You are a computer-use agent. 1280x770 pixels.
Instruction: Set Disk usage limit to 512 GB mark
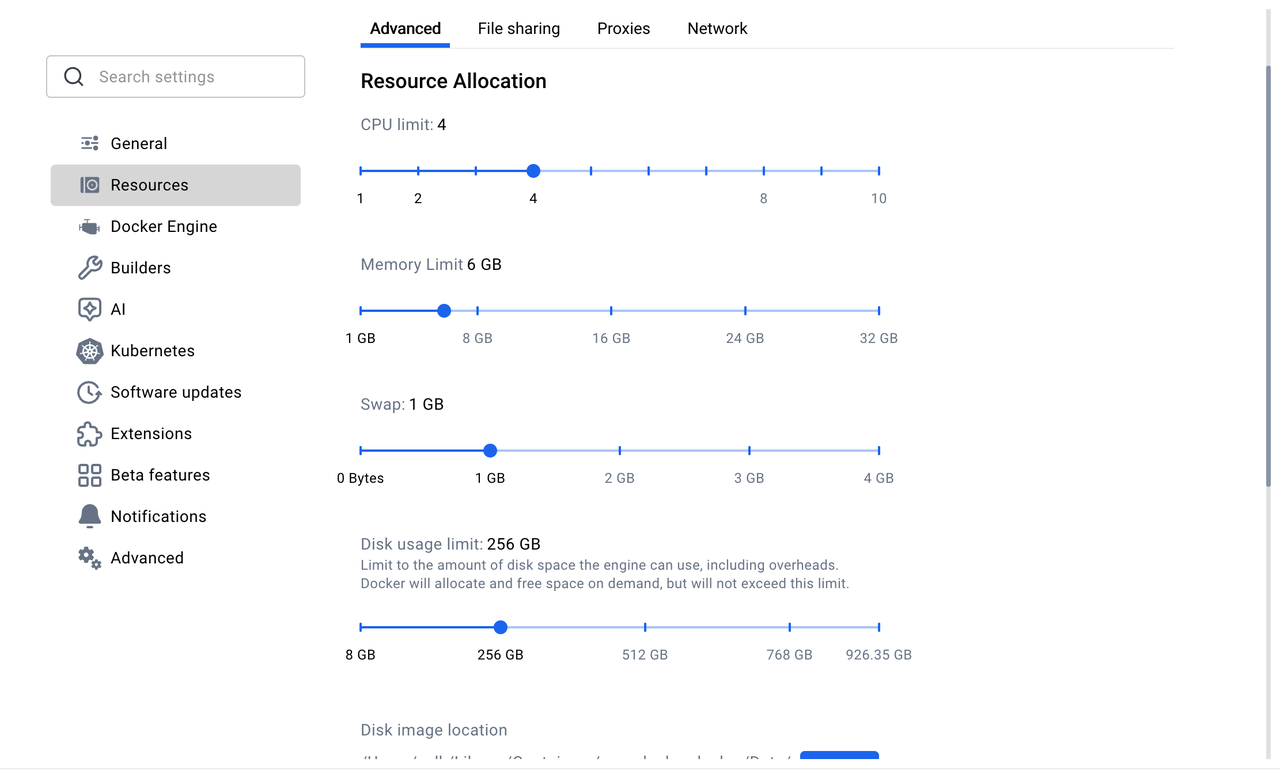[645, 628]
